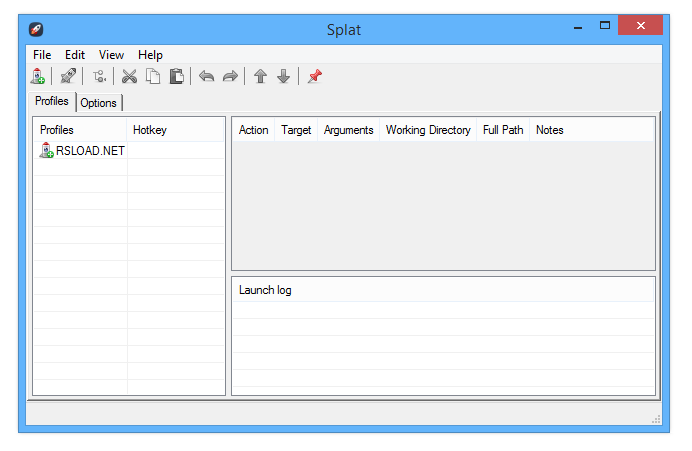Click the Notes column header
This screenshot has width=692, height=451.
pos(591,130)
